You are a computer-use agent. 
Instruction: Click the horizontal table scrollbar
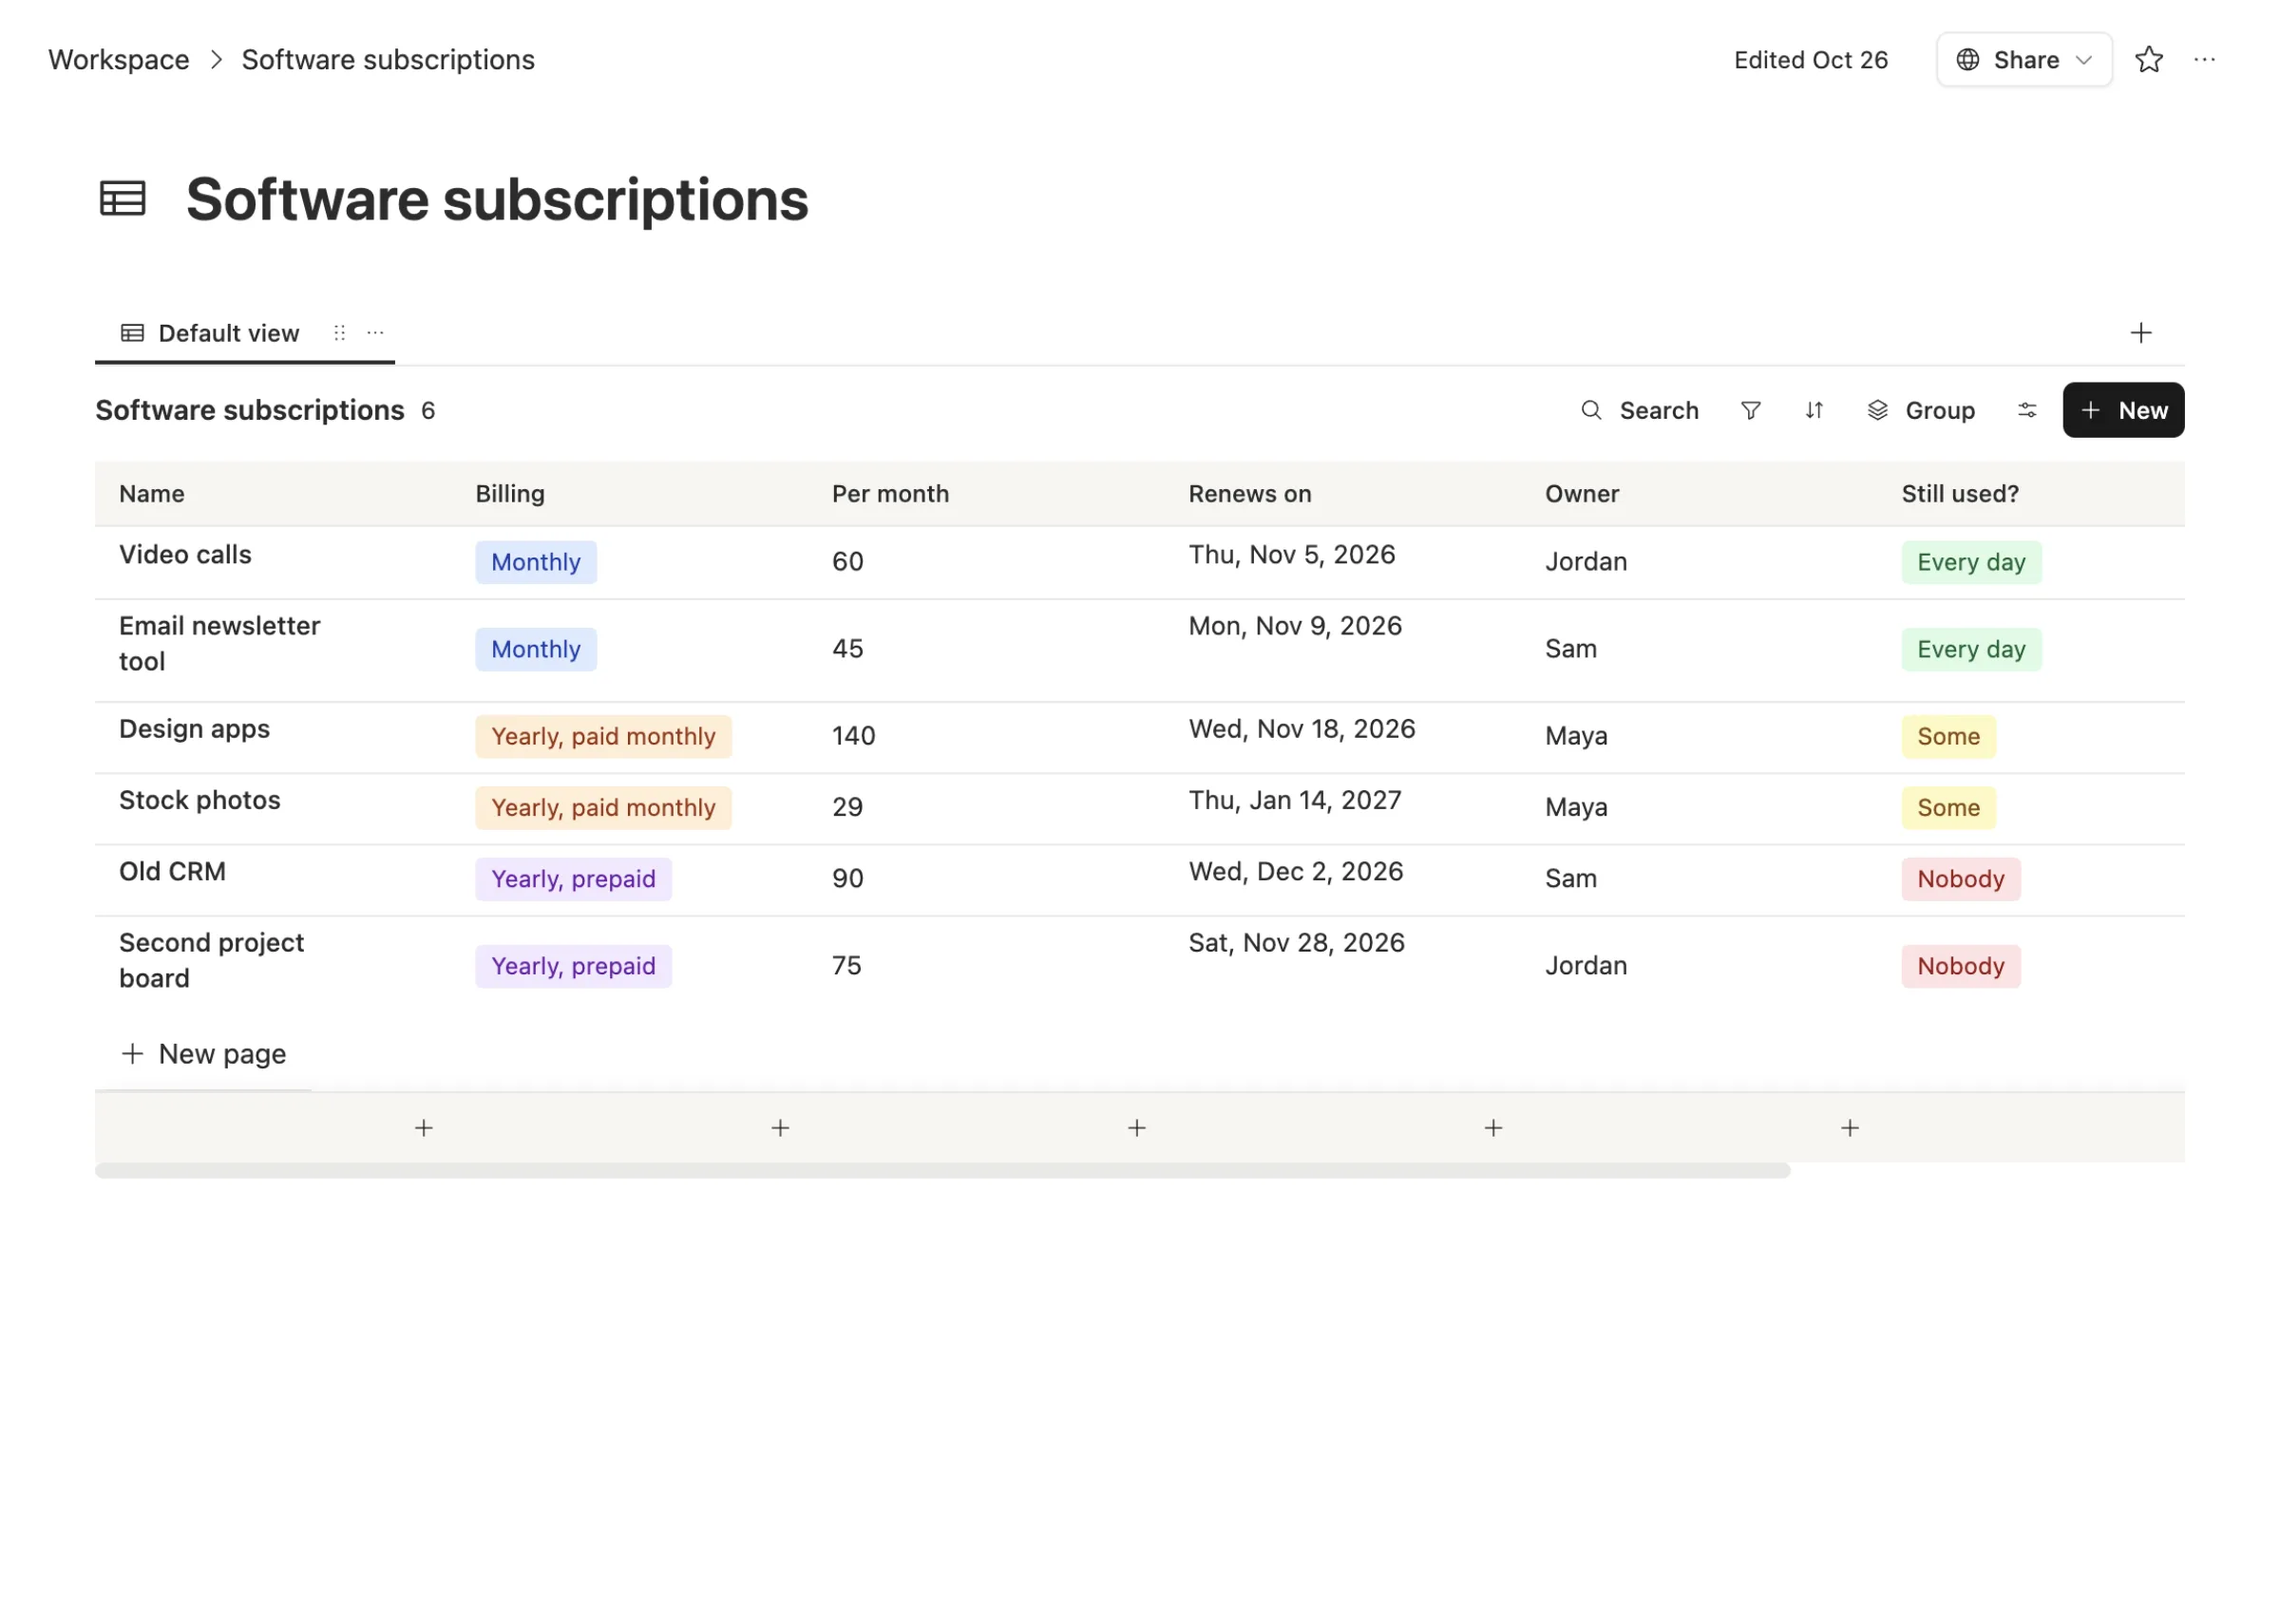coord(942,1170)
